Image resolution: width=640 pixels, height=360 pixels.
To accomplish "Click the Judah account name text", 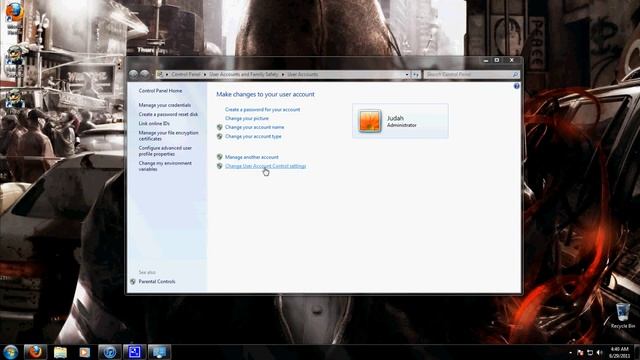I will [395, 118].
